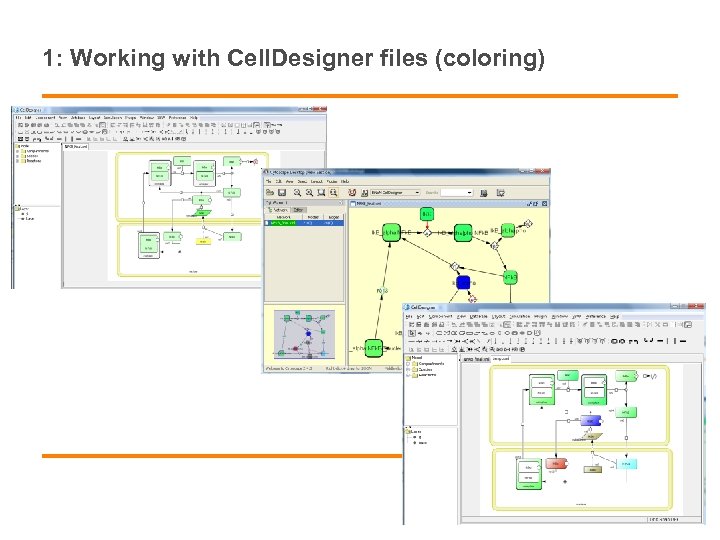Select the blue protein in bottom-right CellDesigner
This screenshot has width=720, height=540.
tap(591, 421)
